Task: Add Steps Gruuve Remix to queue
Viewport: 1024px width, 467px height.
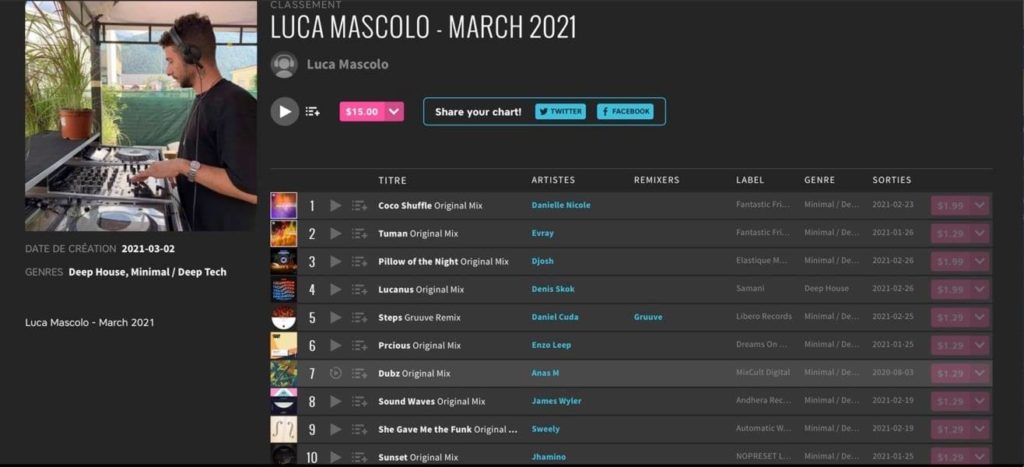Action: pyautogui.click(x=359, y=317)
